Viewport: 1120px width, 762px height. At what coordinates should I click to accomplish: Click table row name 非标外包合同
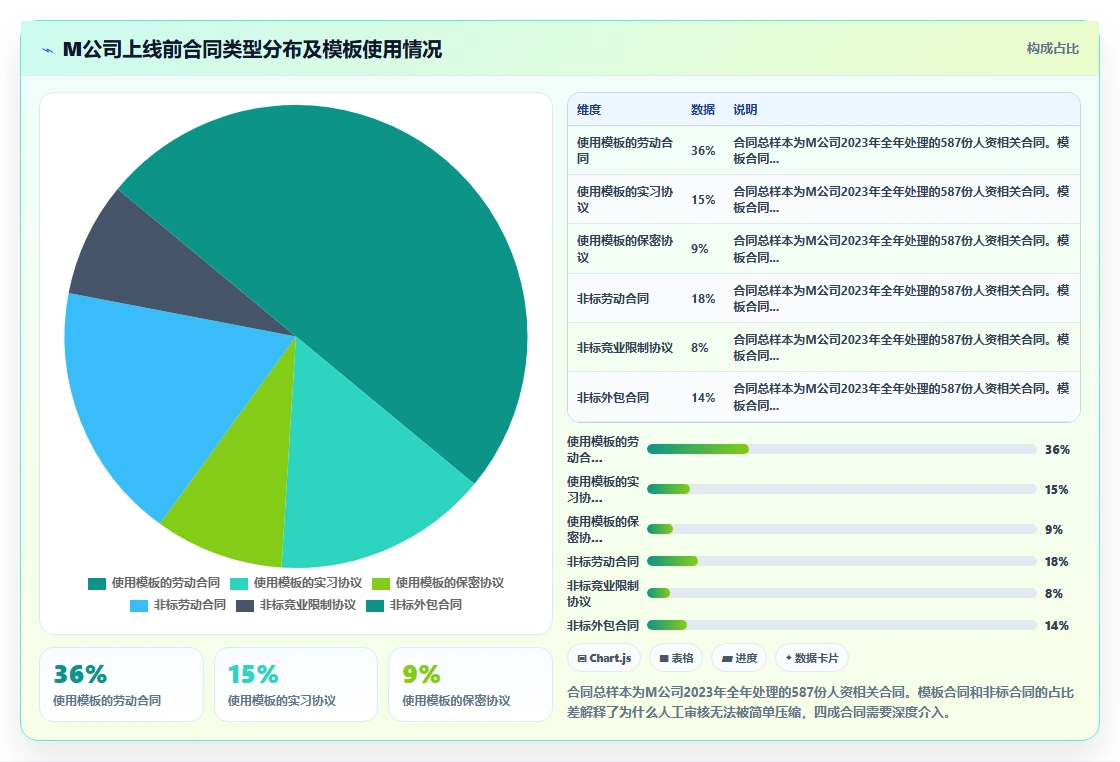[x=612, y=398]
